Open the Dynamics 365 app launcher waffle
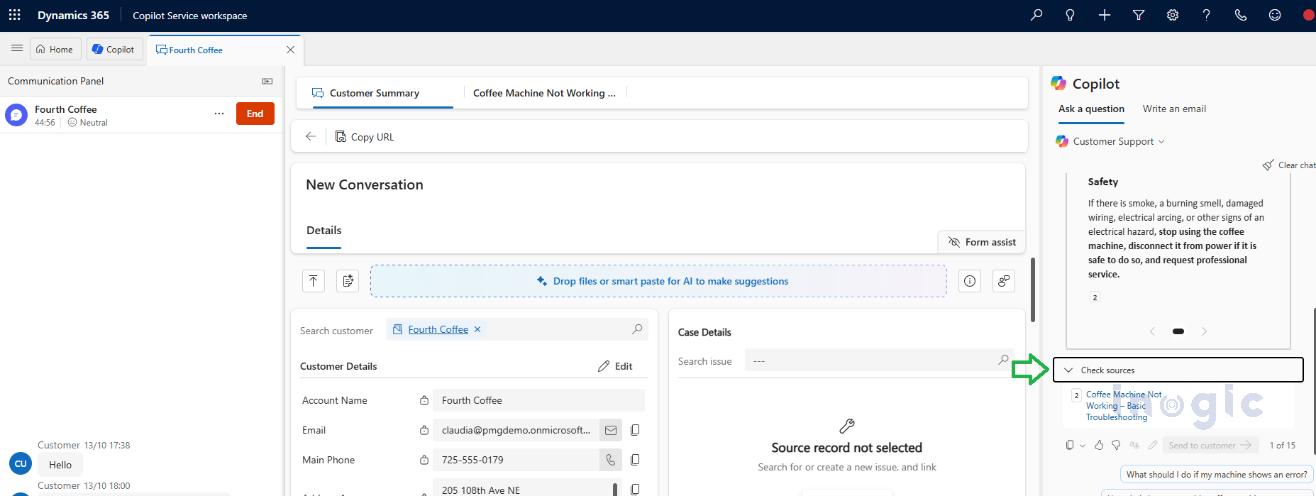Screen dimensions: 1316x496 [15, 15]
